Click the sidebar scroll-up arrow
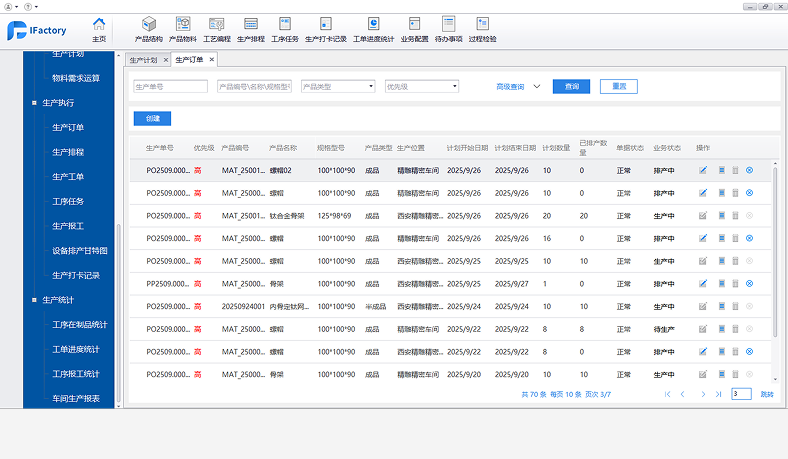The height and width of the screenshot is (459, 788). pos(119,55)
